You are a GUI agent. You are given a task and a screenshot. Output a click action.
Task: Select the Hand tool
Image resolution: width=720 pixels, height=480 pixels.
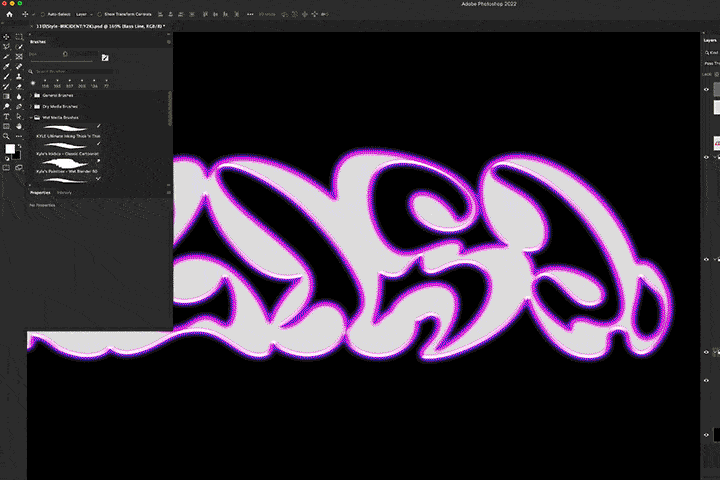coord(19,126)
